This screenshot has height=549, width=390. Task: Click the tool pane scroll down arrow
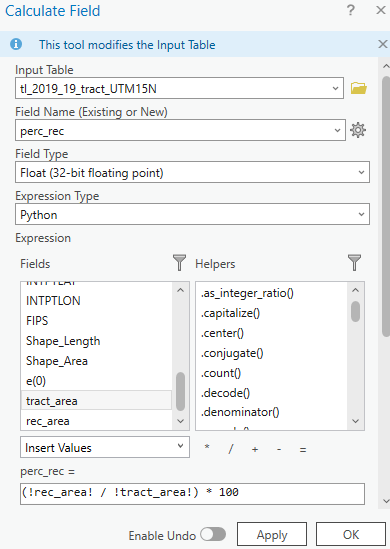point(386,501)
